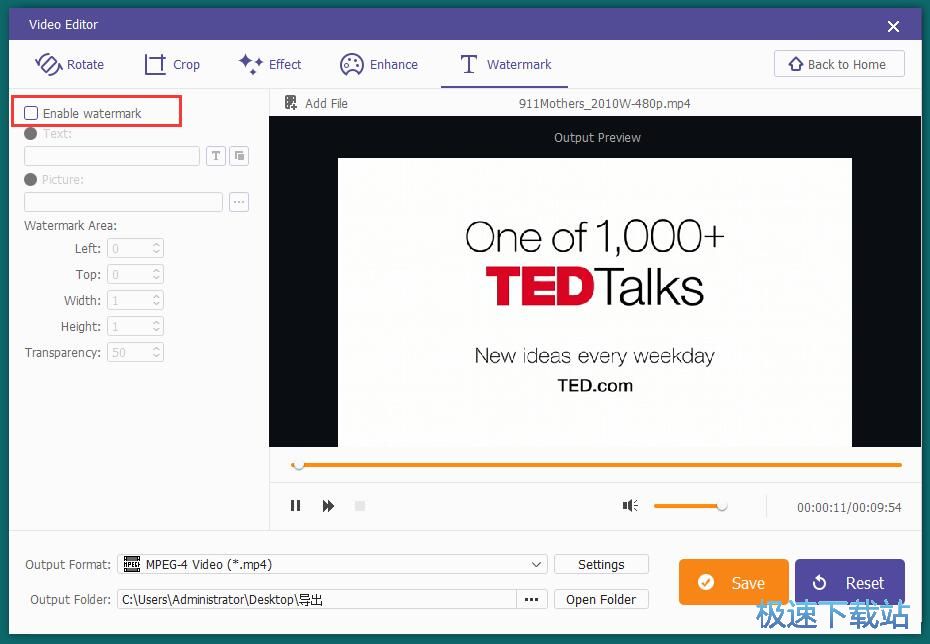Click the orange Save button

coord(734,582)
